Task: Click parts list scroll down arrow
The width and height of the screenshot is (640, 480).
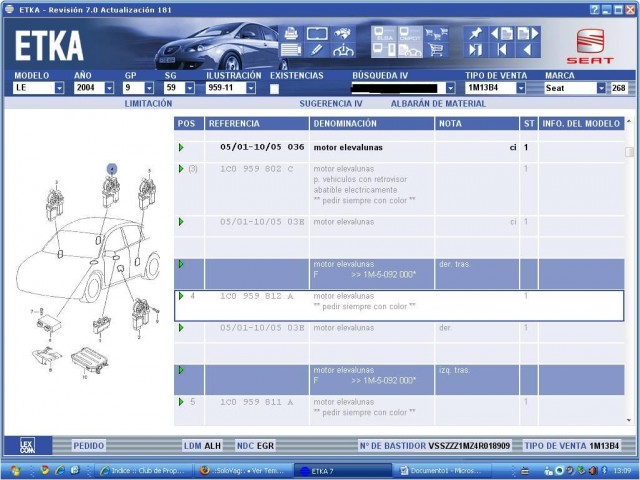Action: [629, 420]
